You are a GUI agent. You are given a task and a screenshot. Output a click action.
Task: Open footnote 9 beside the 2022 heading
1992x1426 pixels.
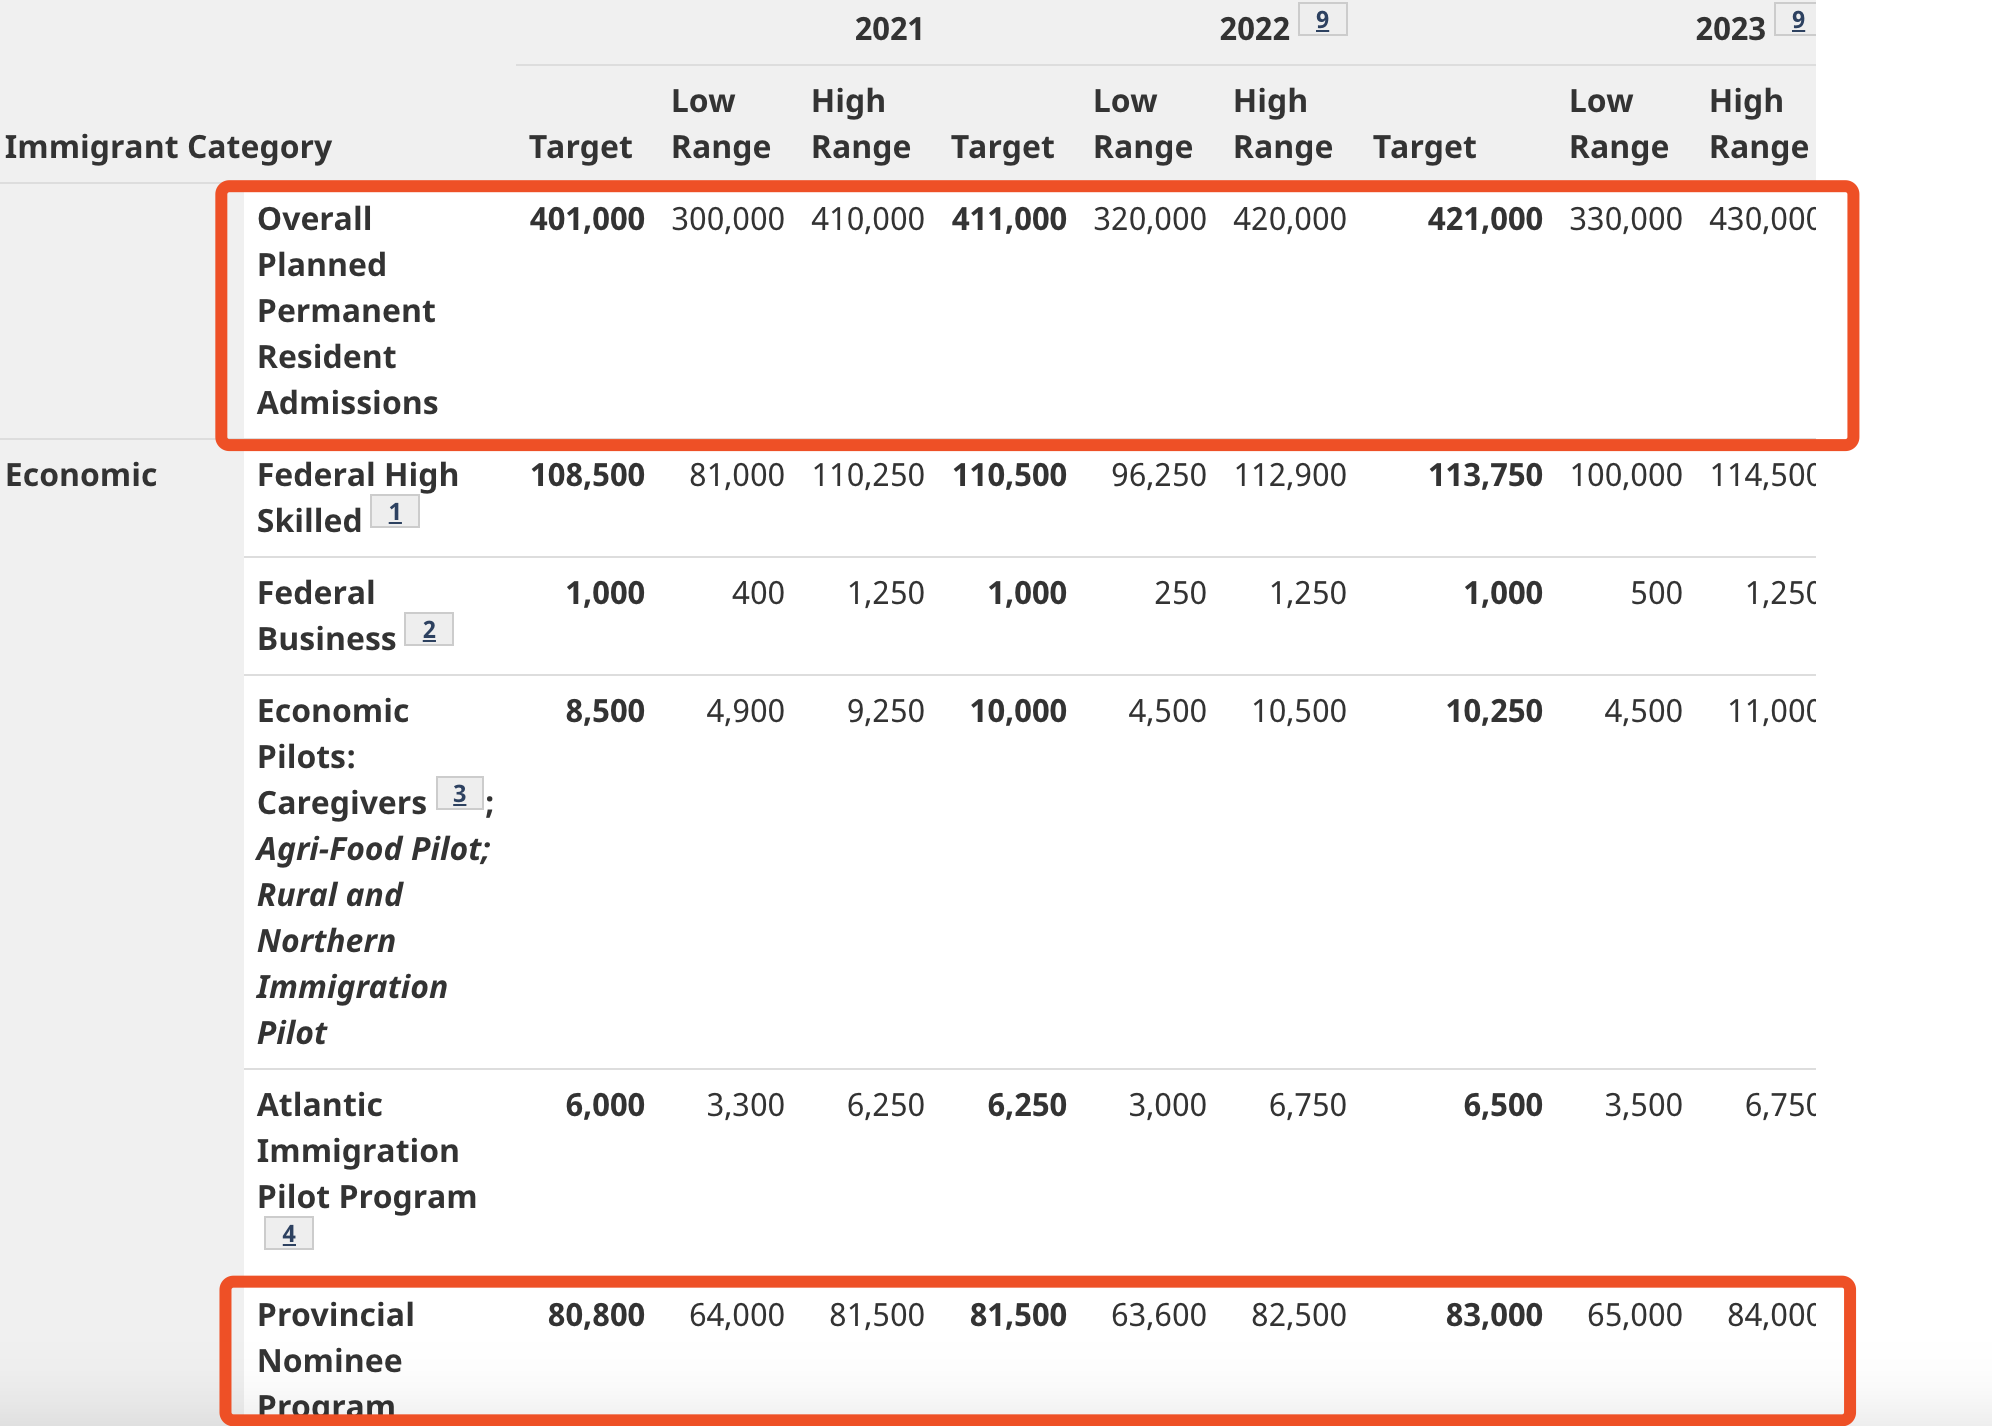coord(1322,20)
